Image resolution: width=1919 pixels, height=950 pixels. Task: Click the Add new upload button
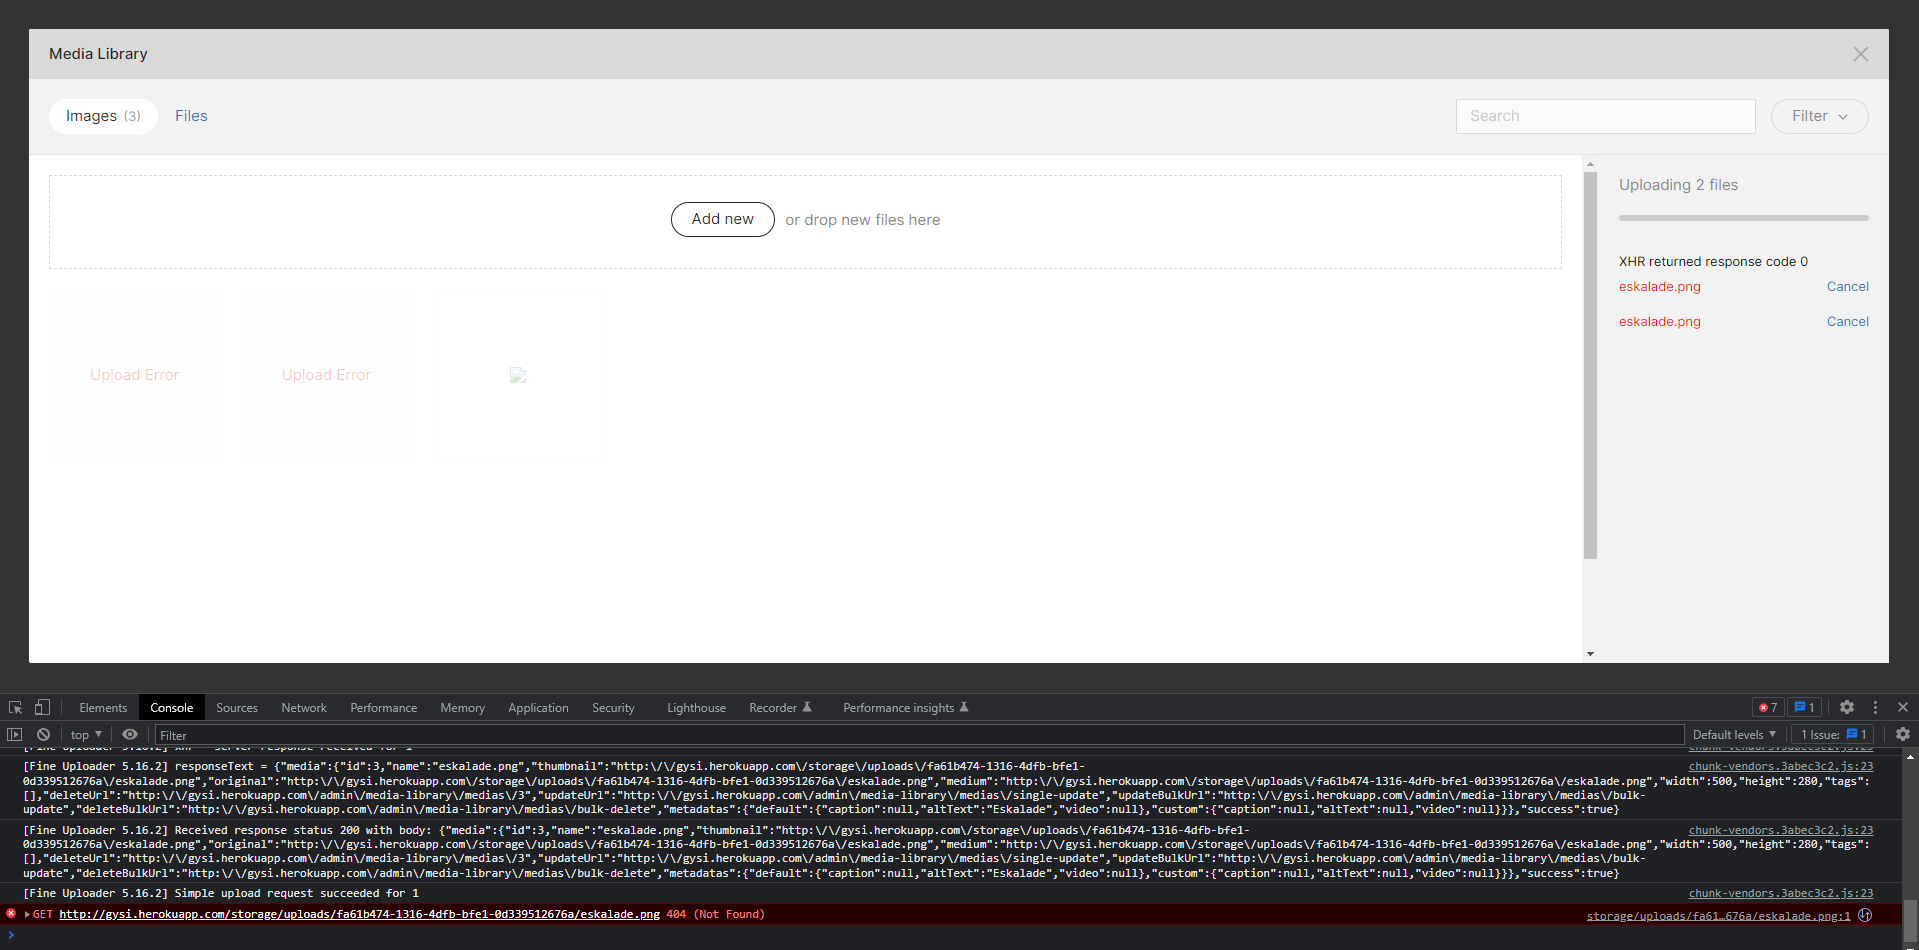coord(722,219)
